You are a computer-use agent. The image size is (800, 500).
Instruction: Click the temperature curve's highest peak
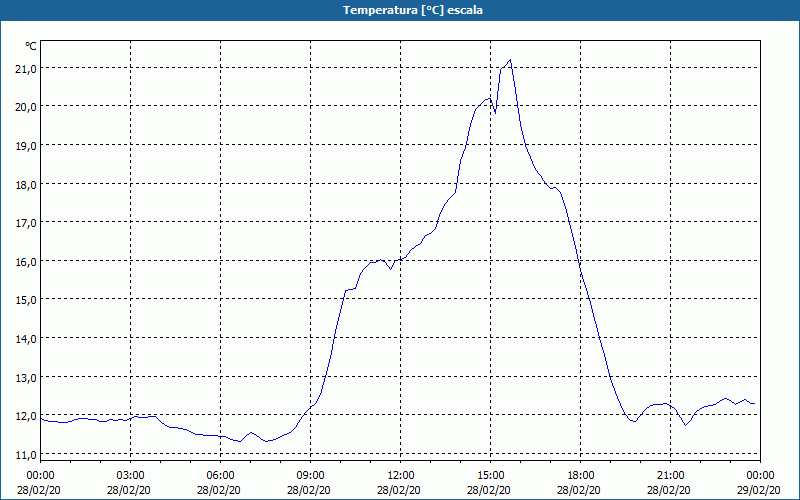click(x=510, y=60)
